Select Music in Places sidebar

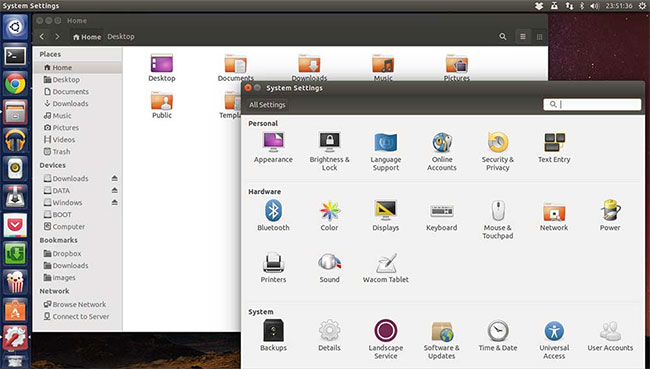coord(78,115)
